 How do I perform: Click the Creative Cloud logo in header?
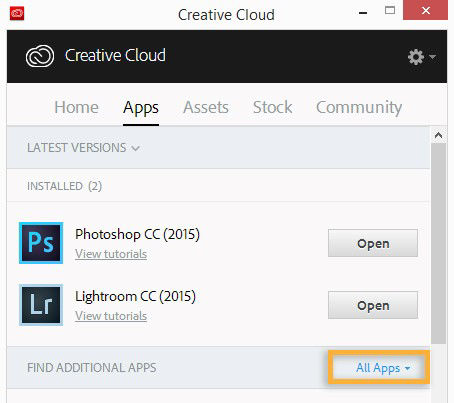[40, 56]
